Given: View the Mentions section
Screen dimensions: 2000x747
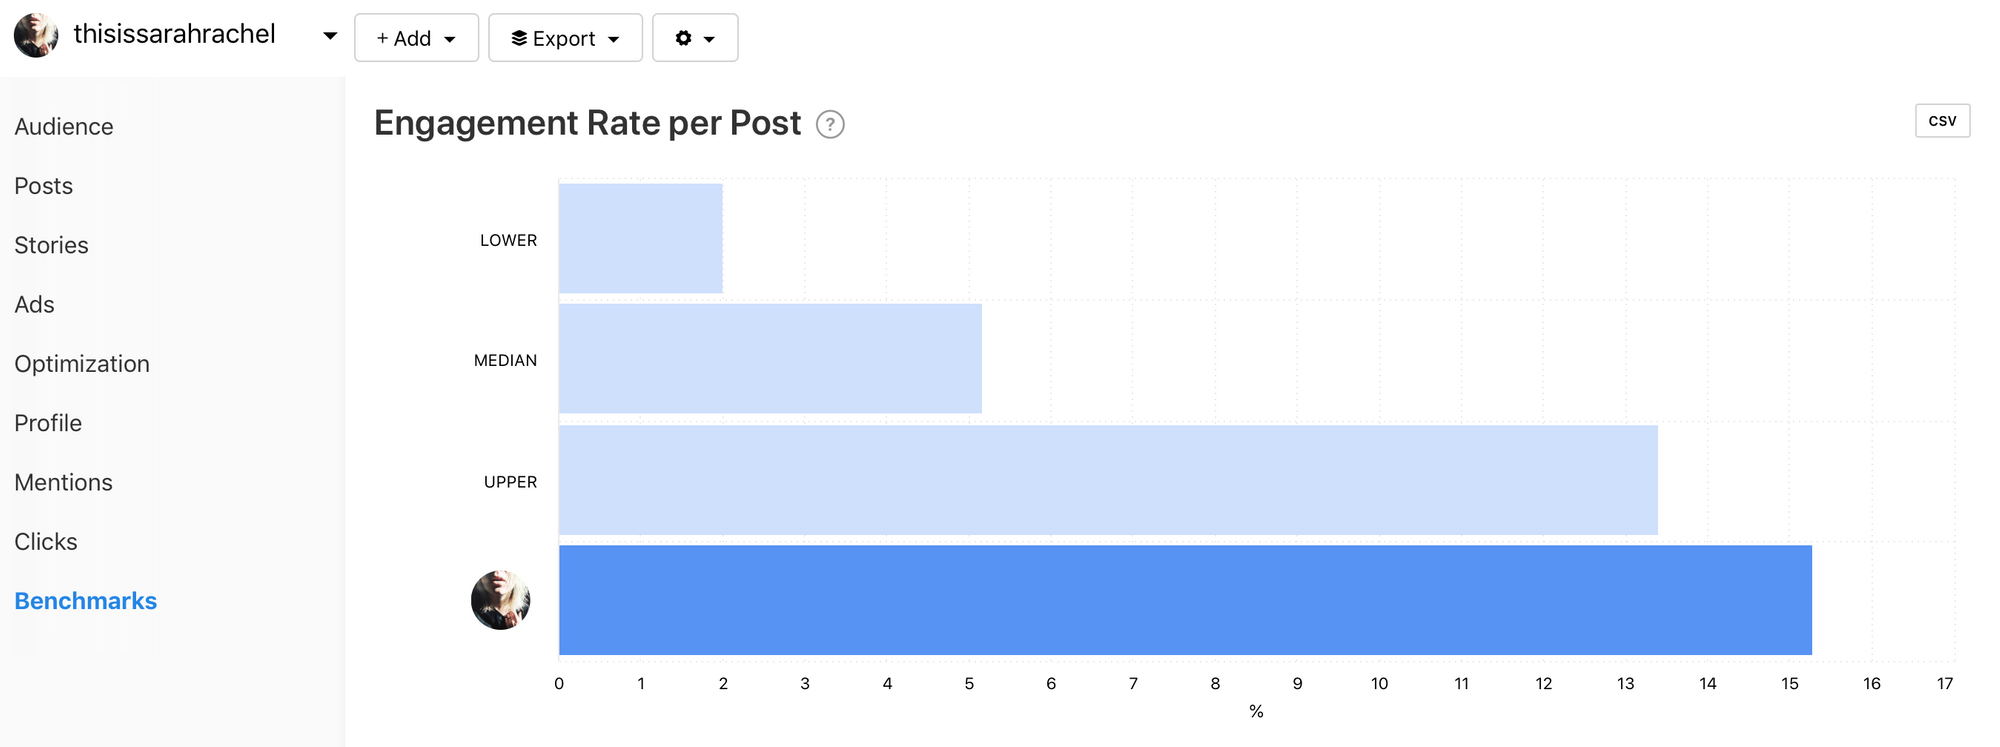Looking at the screenshot, I should click(x=64, y=482).
